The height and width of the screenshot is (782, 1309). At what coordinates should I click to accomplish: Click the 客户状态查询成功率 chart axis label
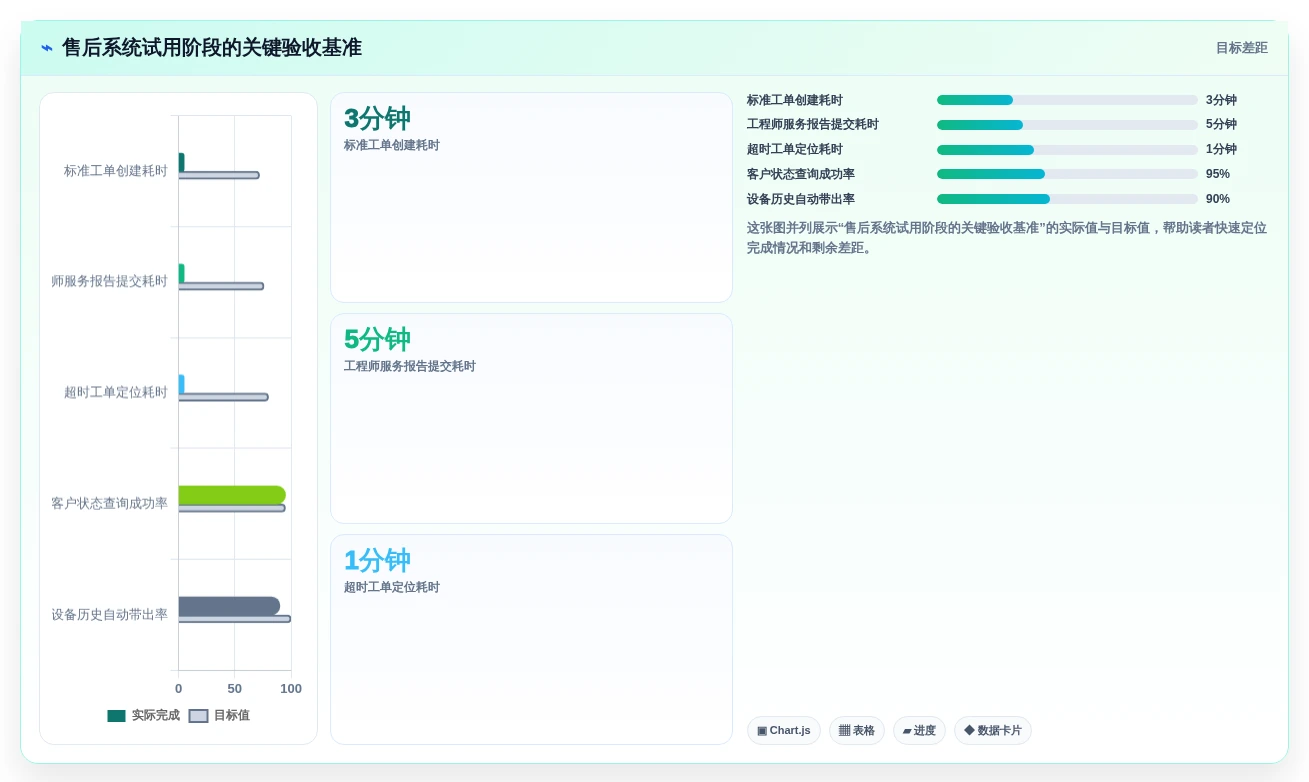pyautogui.click(x=110, y=503)
